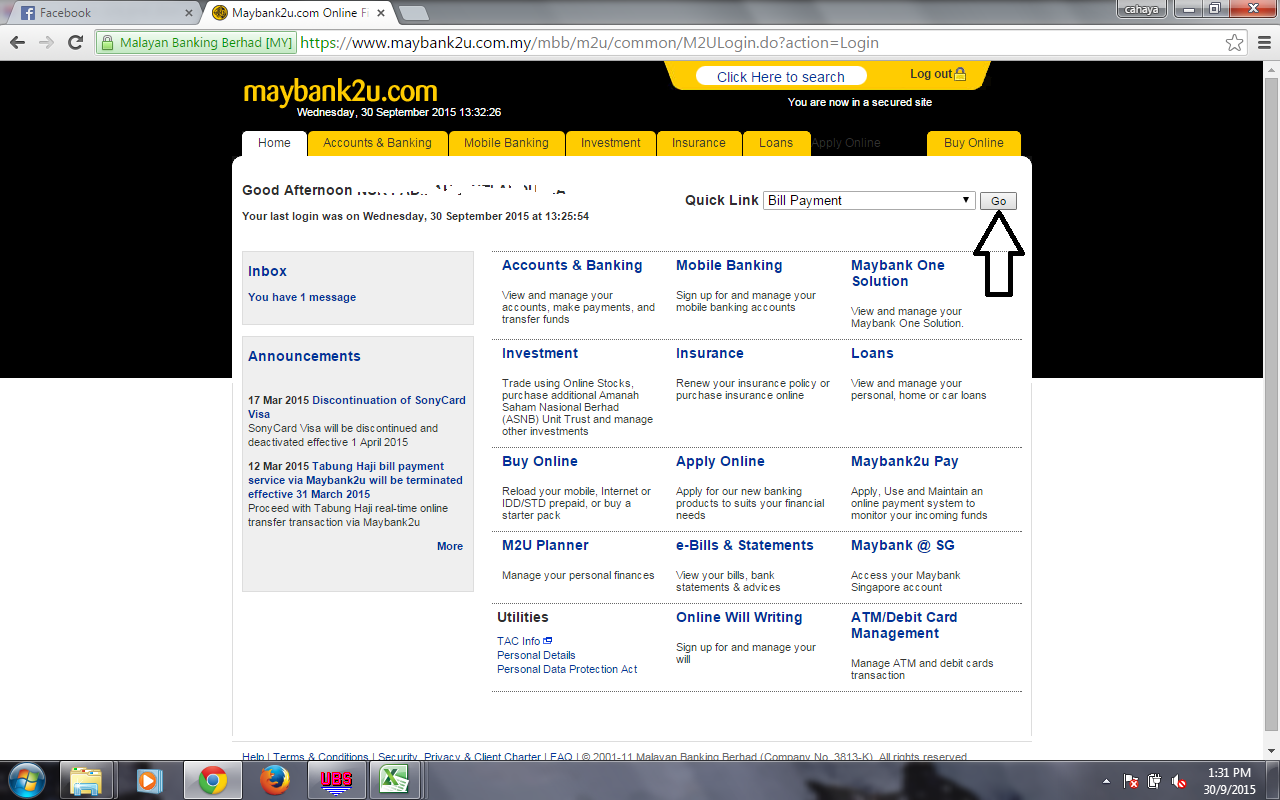Screen dimensions: 1280x800
Task: Go to Maybank2u Pay section
Action: tap(905, 461)
